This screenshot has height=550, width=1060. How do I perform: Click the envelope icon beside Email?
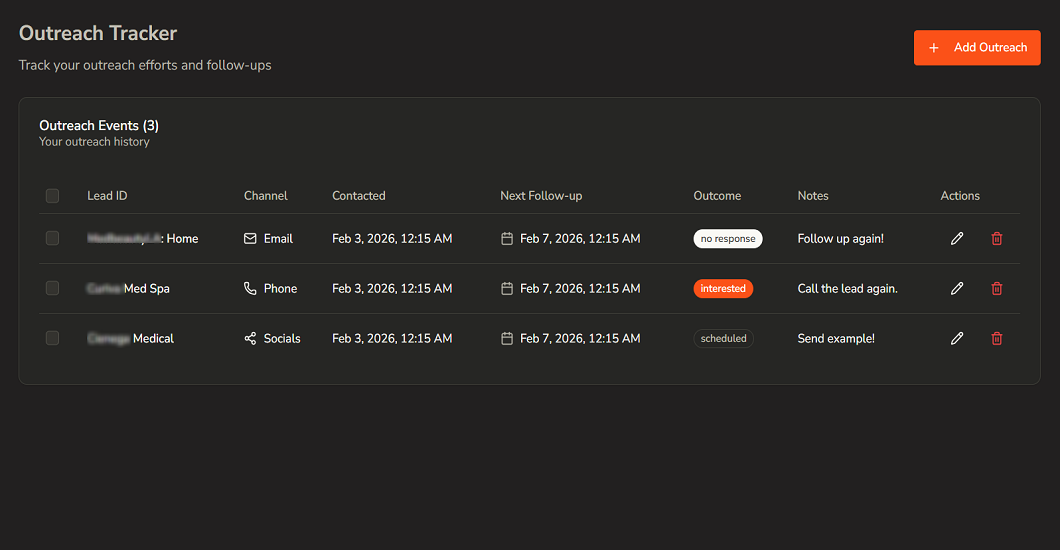[x=250, y=239]
